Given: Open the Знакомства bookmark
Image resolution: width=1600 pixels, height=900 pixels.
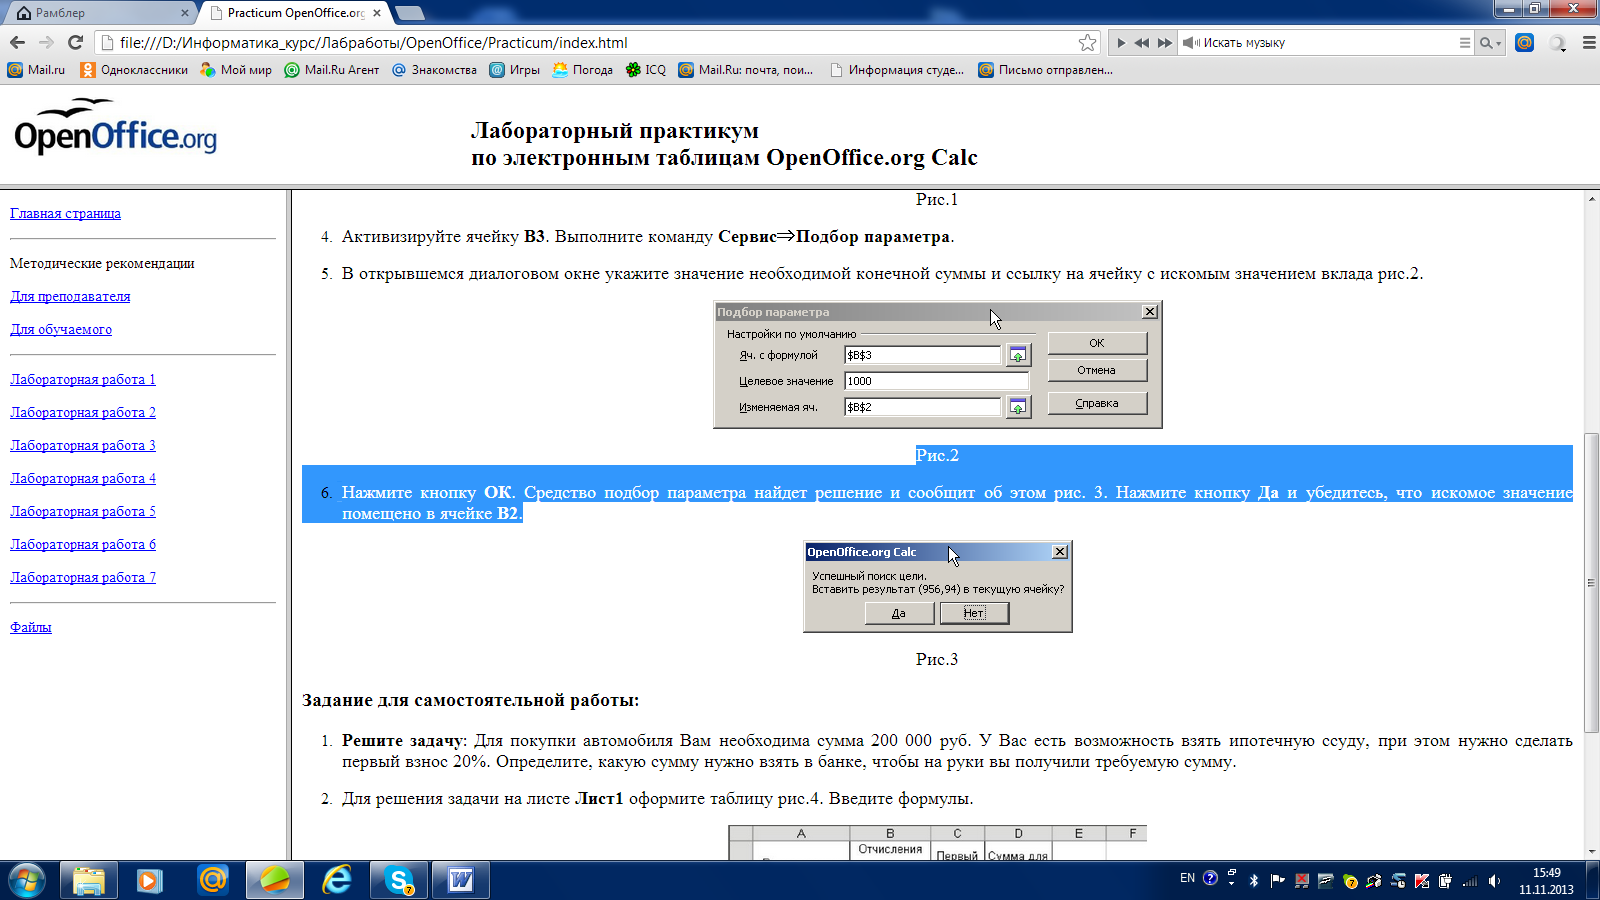Looking at the screenshot, I should tap(434, 70).
